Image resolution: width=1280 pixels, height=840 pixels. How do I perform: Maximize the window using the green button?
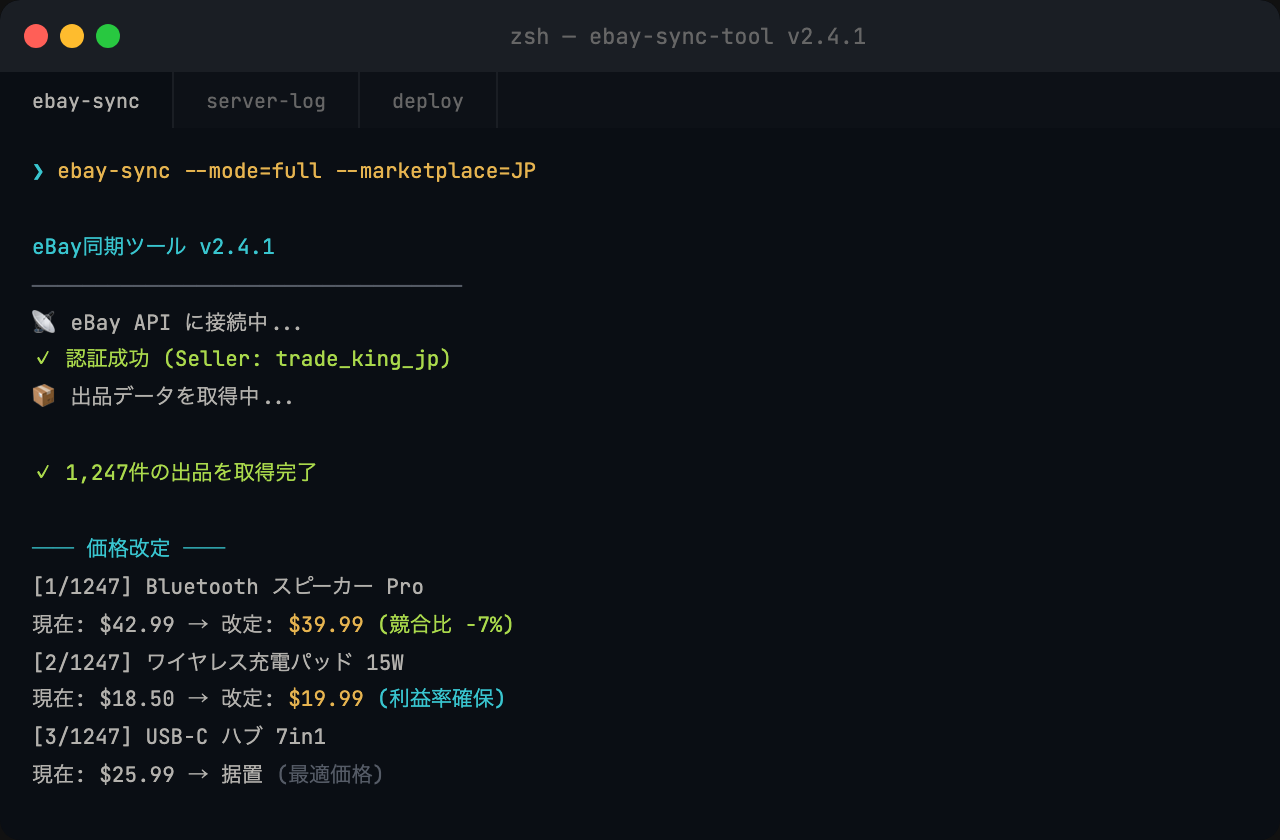click(108, 36)
